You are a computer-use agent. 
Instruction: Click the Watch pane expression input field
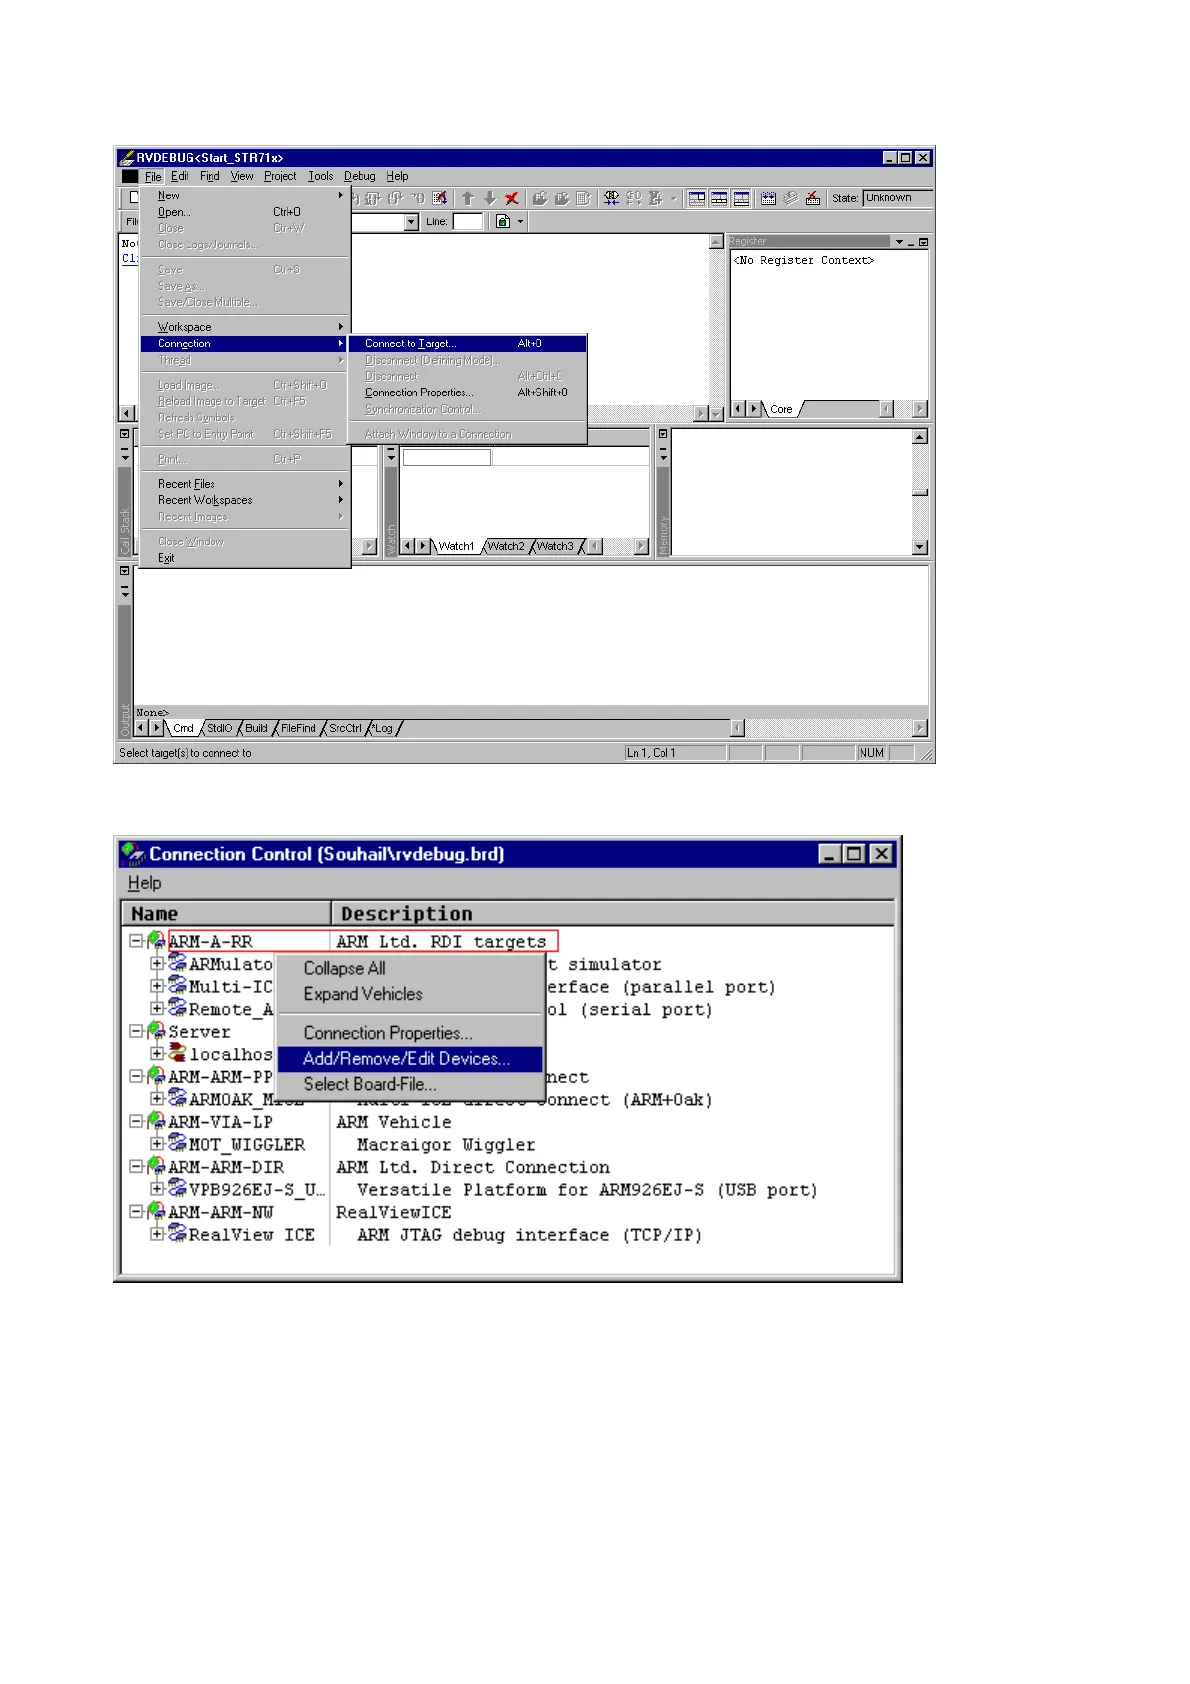(446, 457)
